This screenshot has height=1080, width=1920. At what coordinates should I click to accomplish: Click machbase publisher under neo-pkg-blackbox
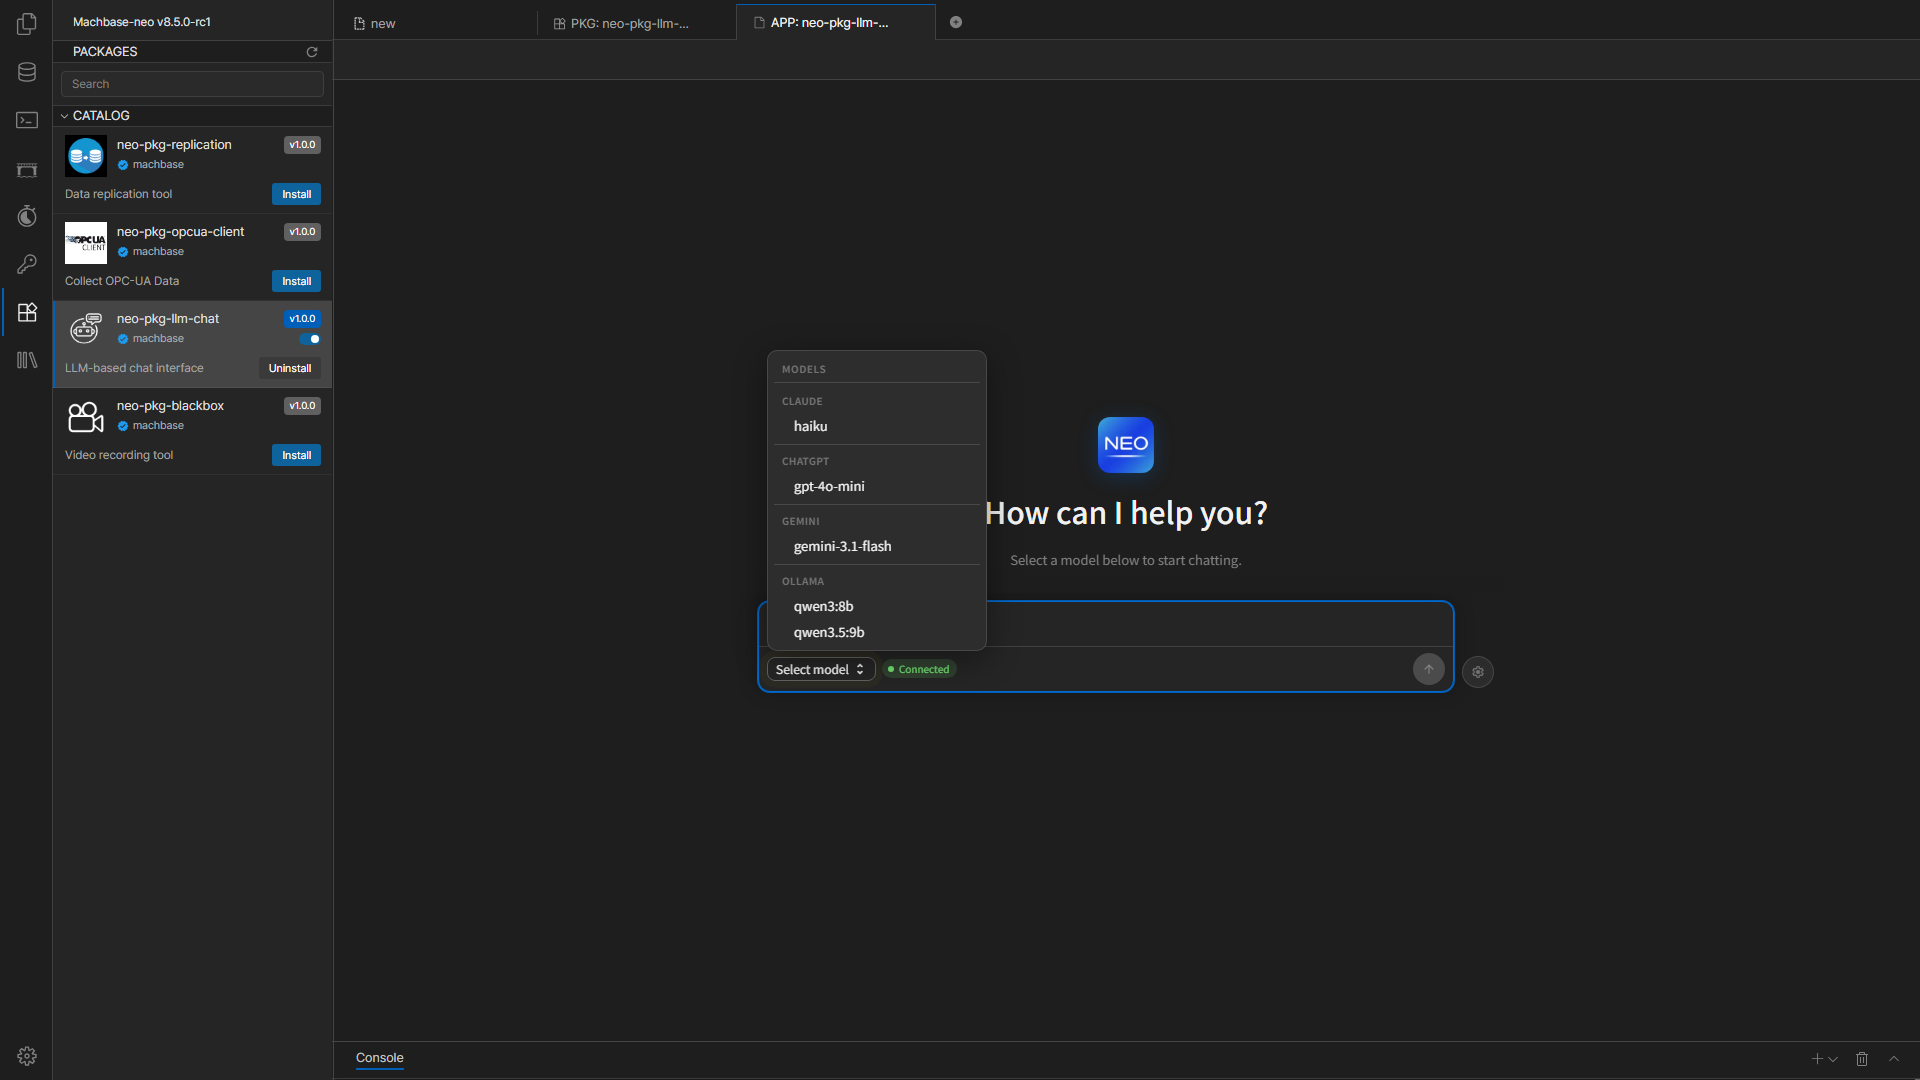point(158,426)
